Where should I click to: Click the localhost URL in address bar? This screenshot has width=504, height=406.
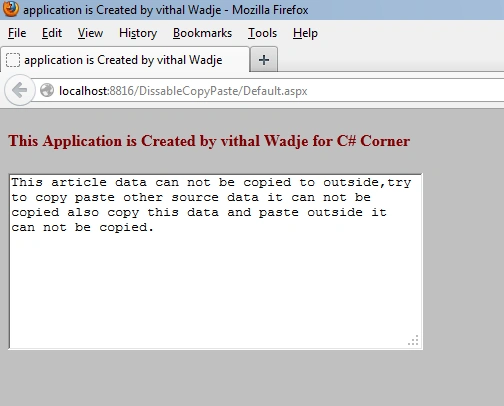click(183, 91)
